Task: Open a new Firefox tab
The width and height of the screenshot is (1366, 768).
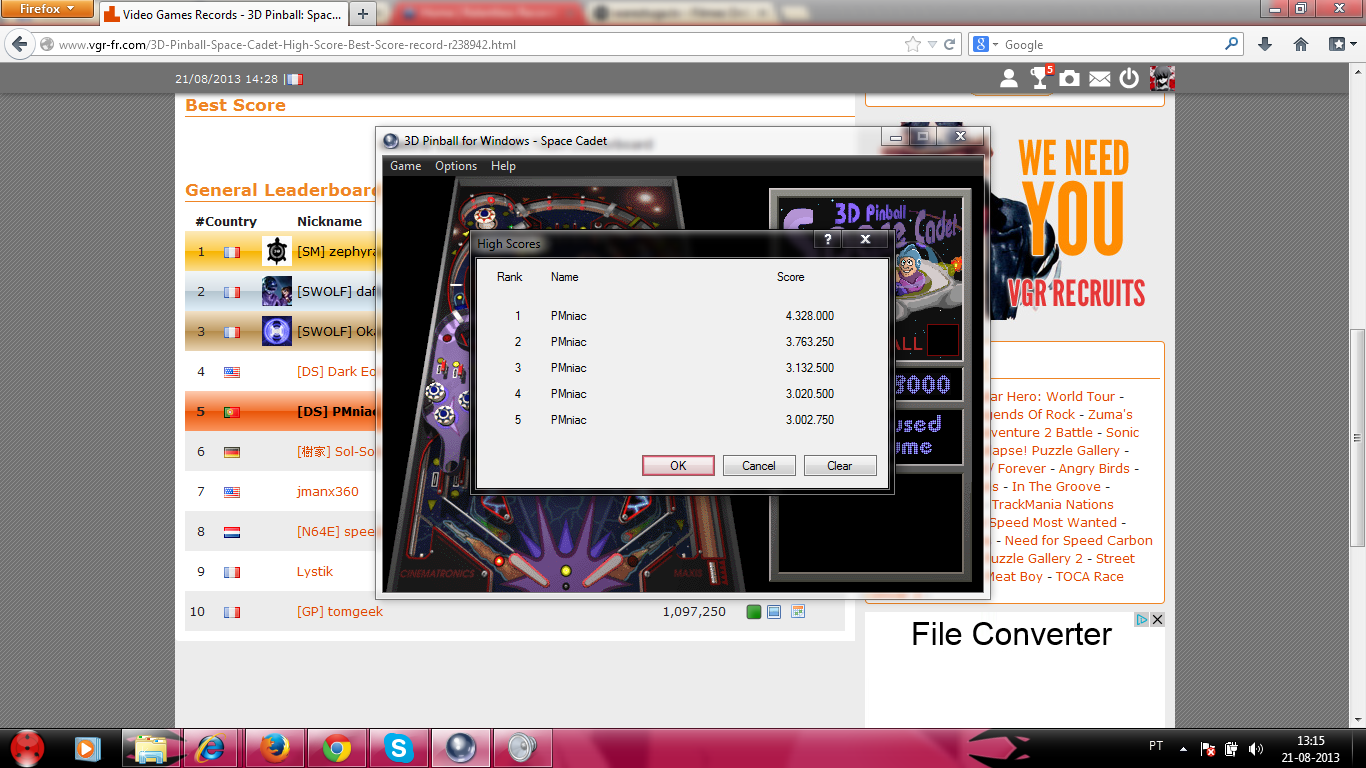Action: (x=362, y=14)
